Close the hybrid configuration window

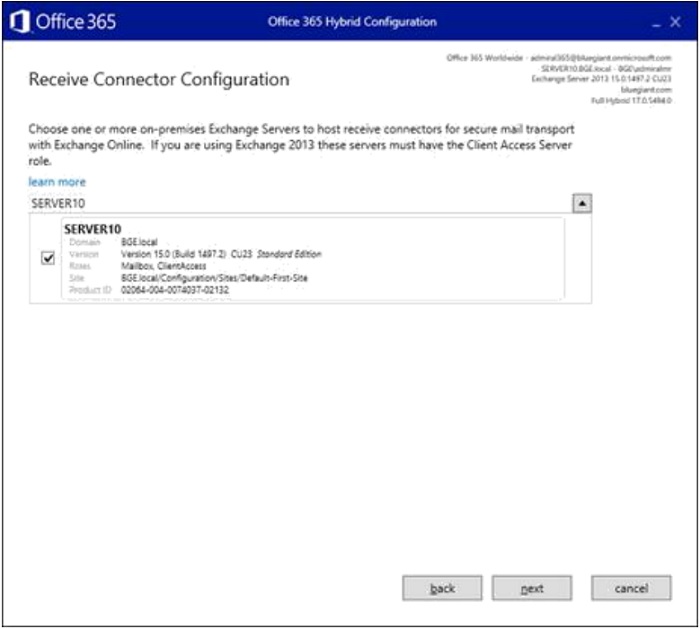pos(675,22)
